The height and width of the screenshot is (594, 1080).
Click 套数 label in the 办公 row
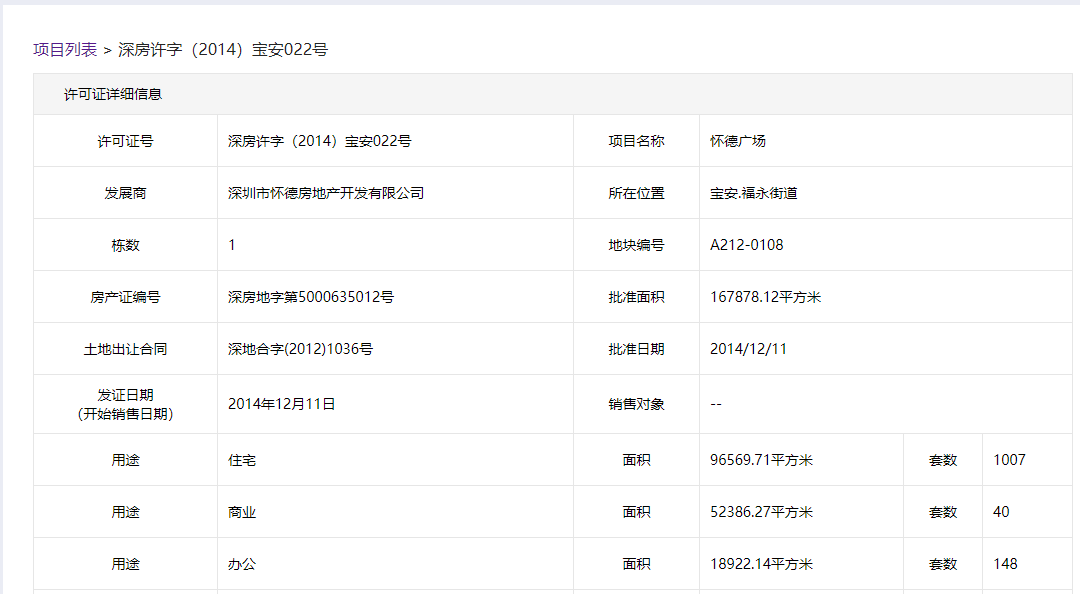click(943, 564)
